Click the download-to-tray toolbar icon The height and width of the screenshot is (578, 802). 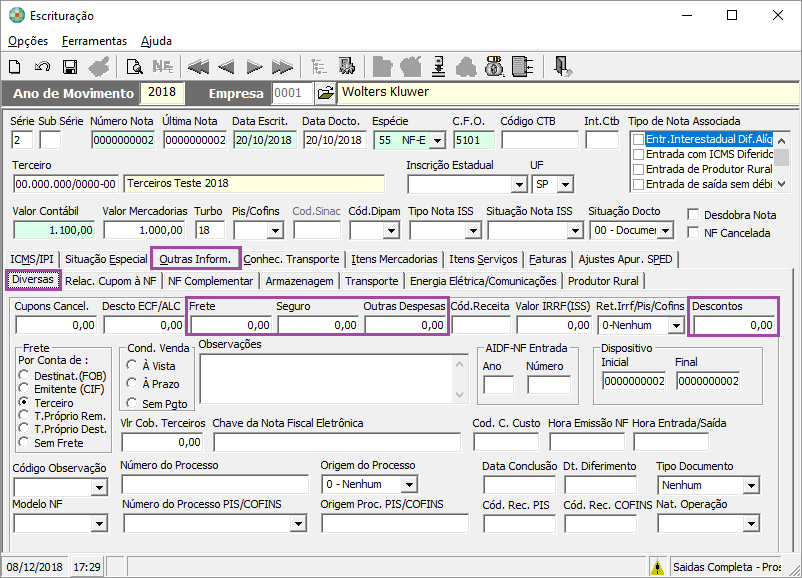pos(438,67)
